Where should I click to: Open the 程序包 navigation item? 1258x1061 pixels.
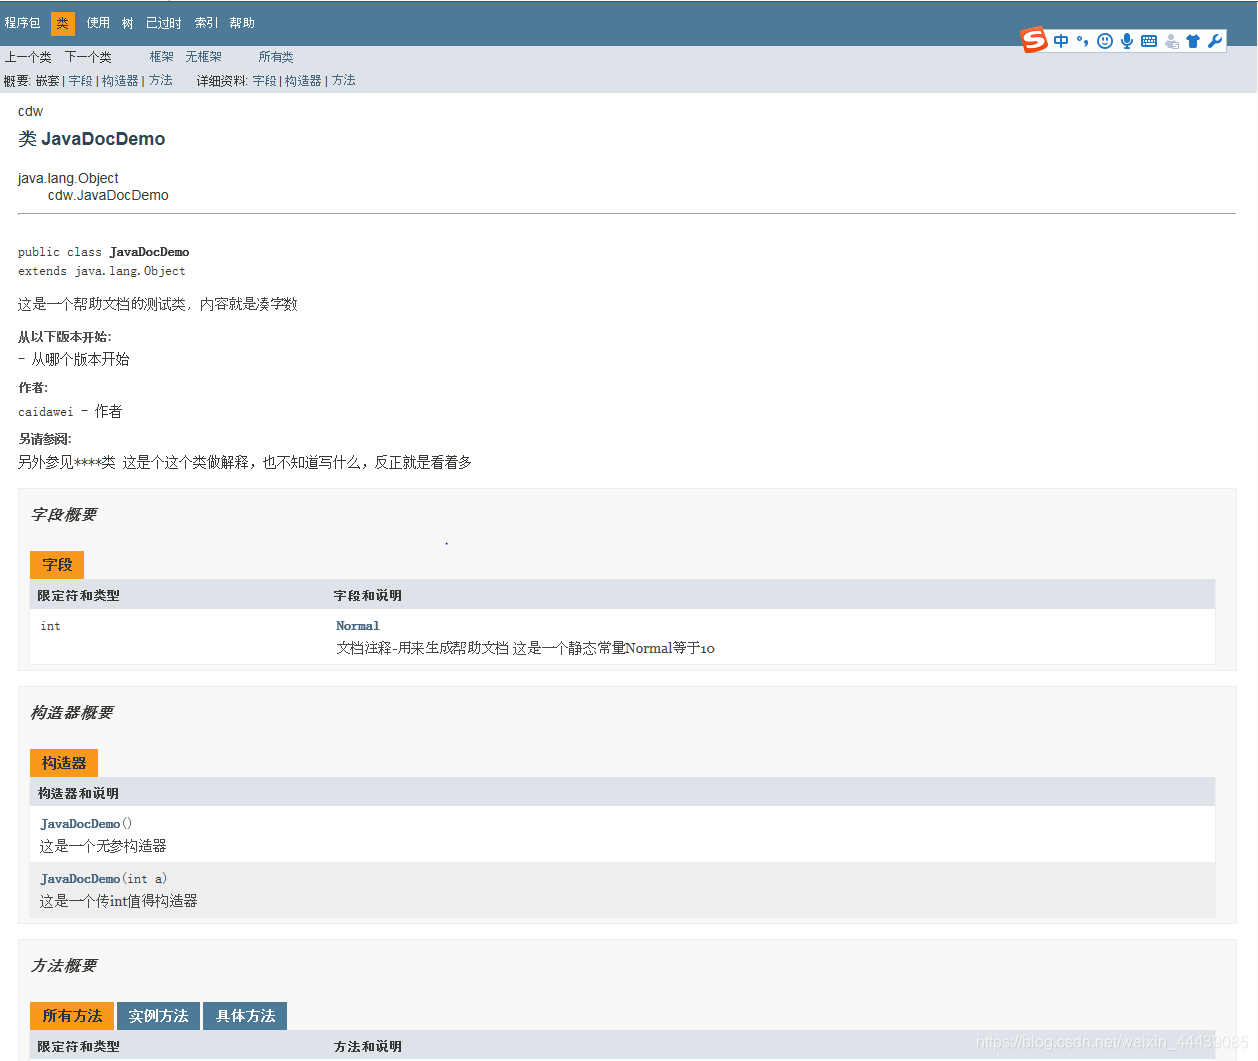tap(22, 23)
